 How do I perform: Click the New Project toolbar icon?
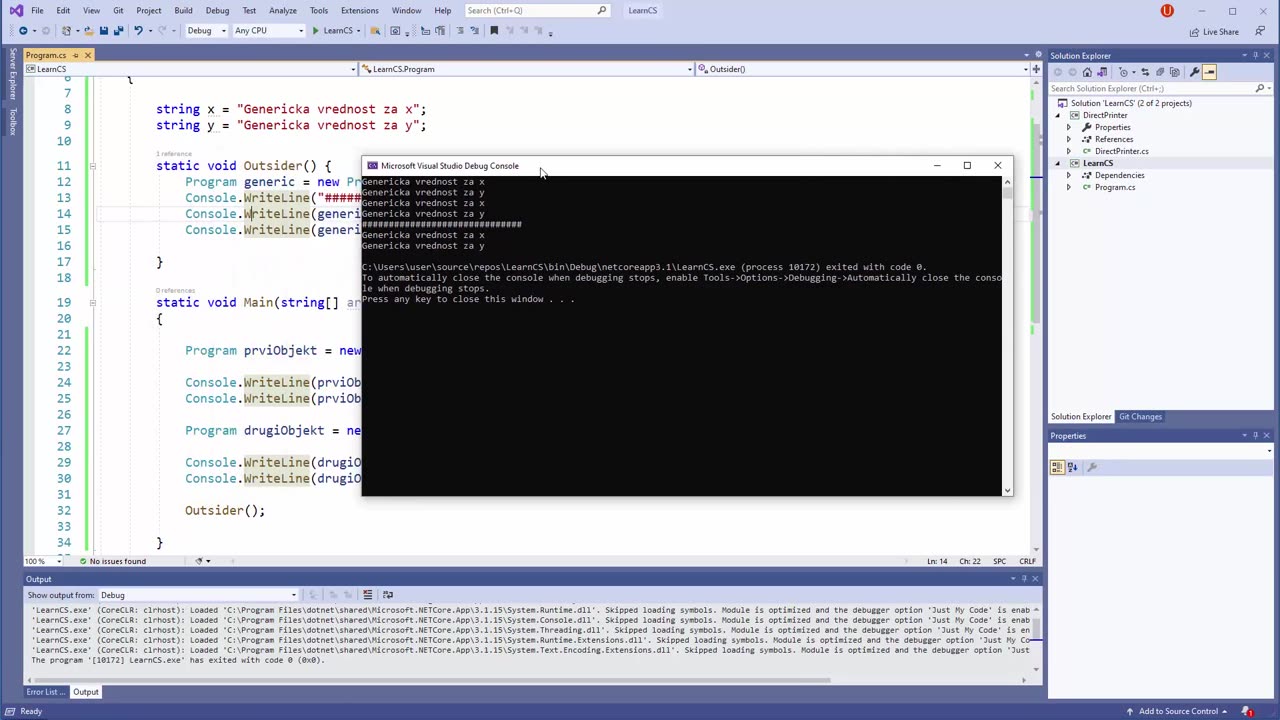[x=66, y=30]
